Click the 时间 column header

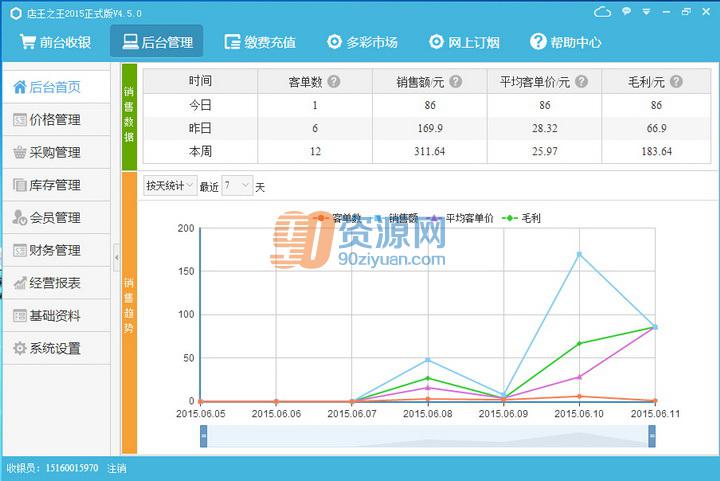coord(200,81)
